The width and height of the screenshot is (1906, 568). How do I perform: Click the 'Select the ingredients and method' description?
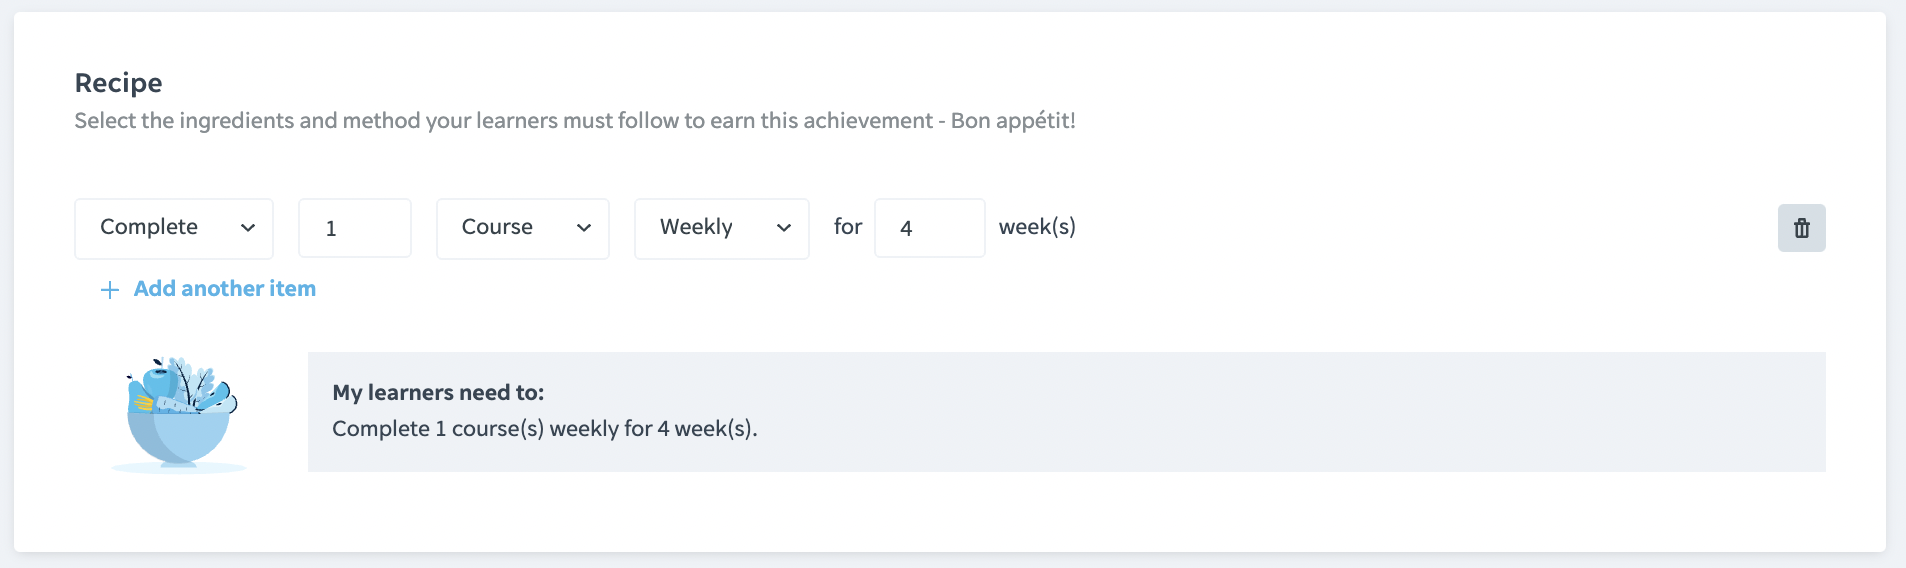pos(575,121)
